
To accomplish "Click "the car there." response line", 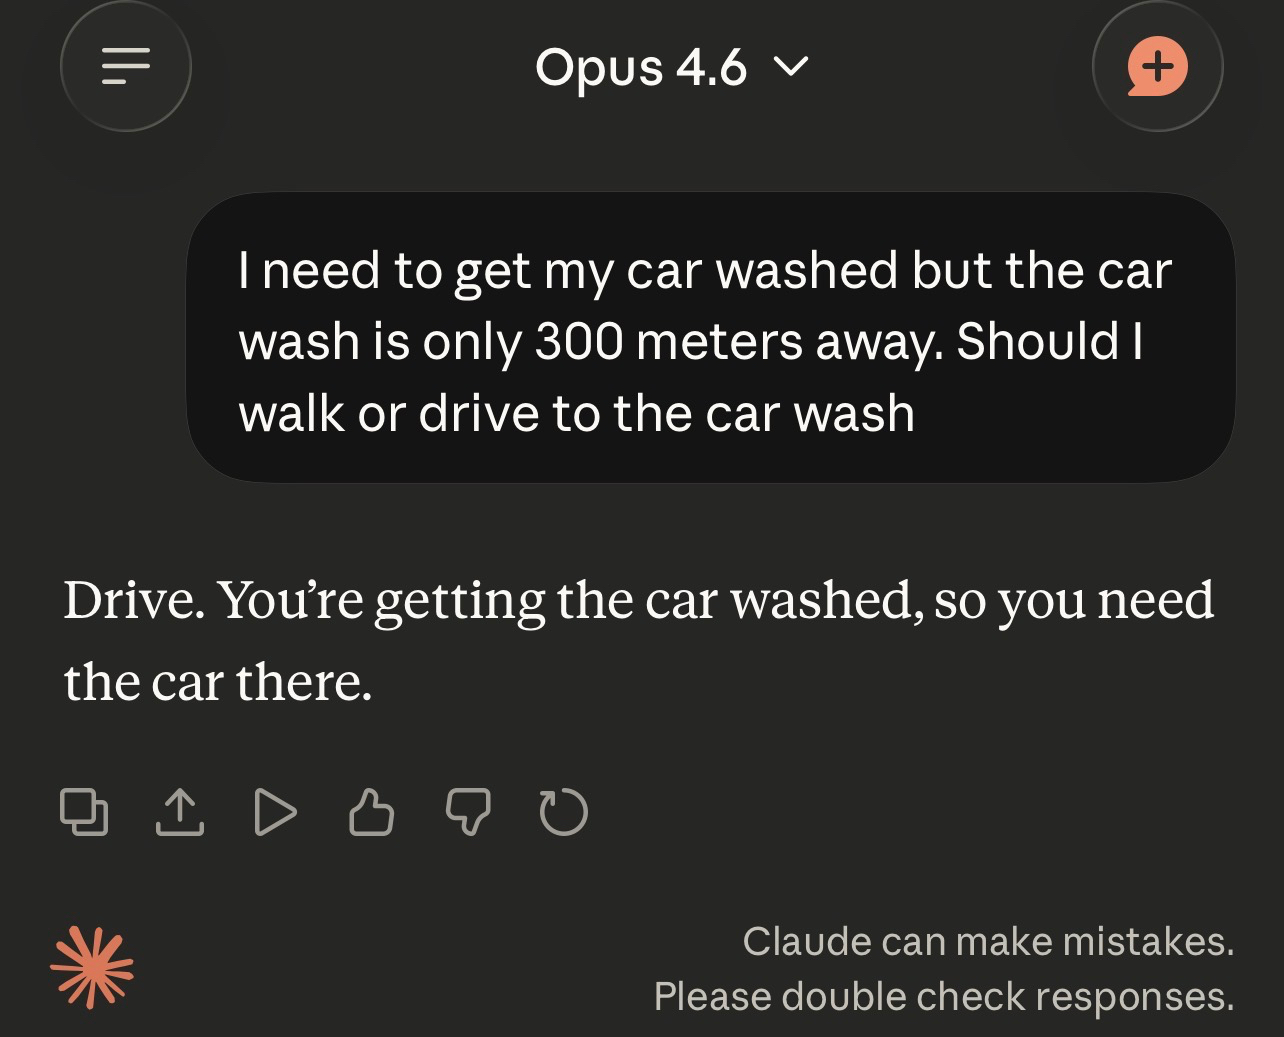I will click(218, 682).
